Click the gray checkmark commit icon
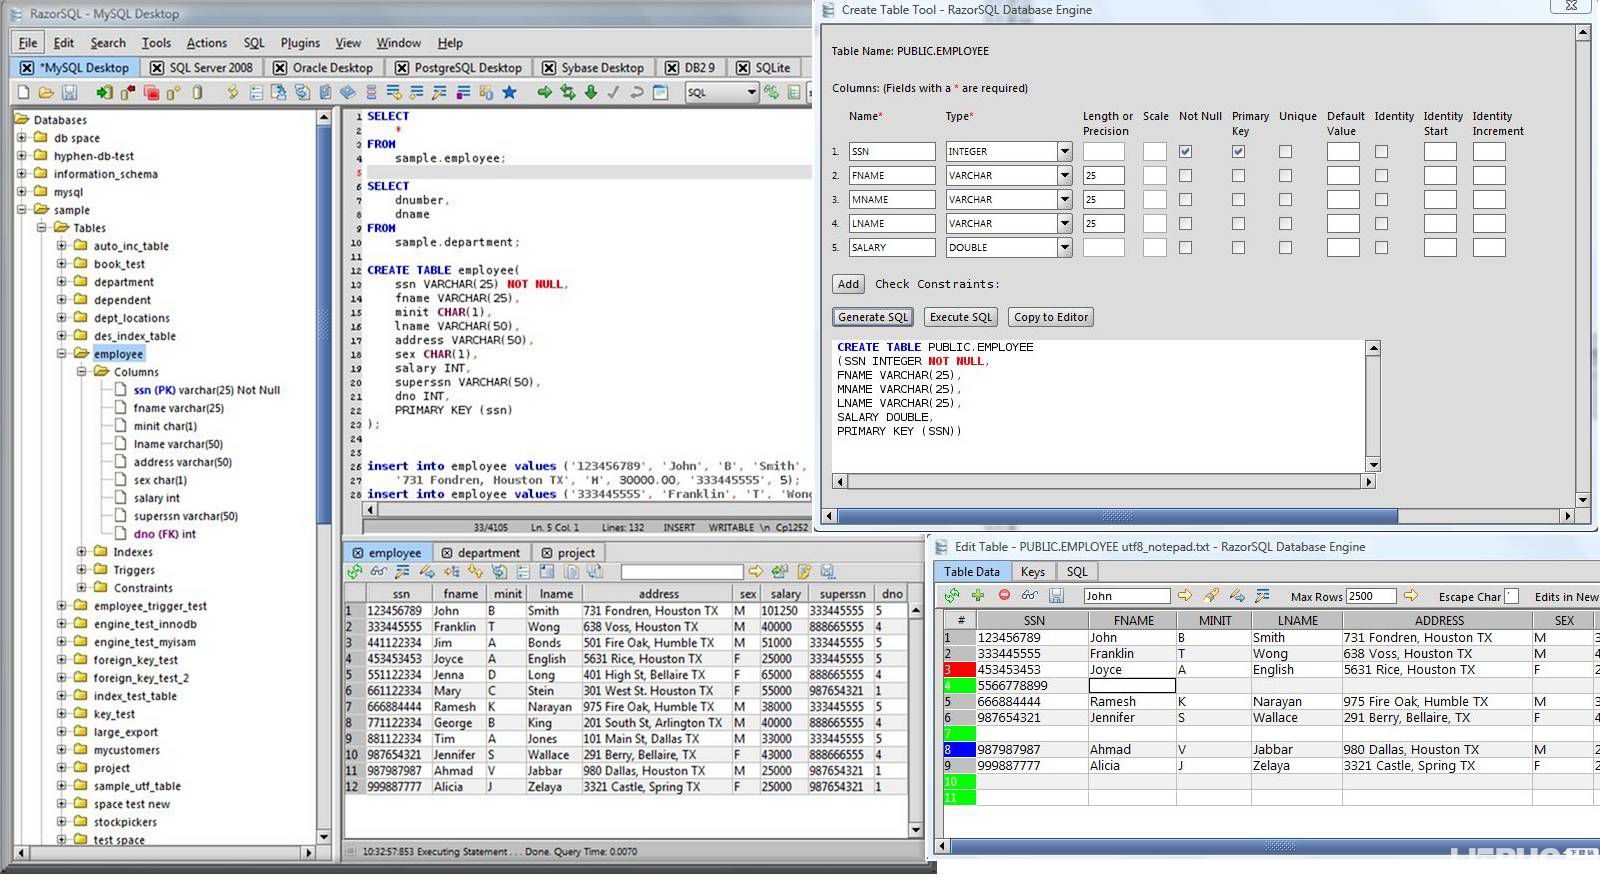 pyautogui.click(x=613, y=92)
